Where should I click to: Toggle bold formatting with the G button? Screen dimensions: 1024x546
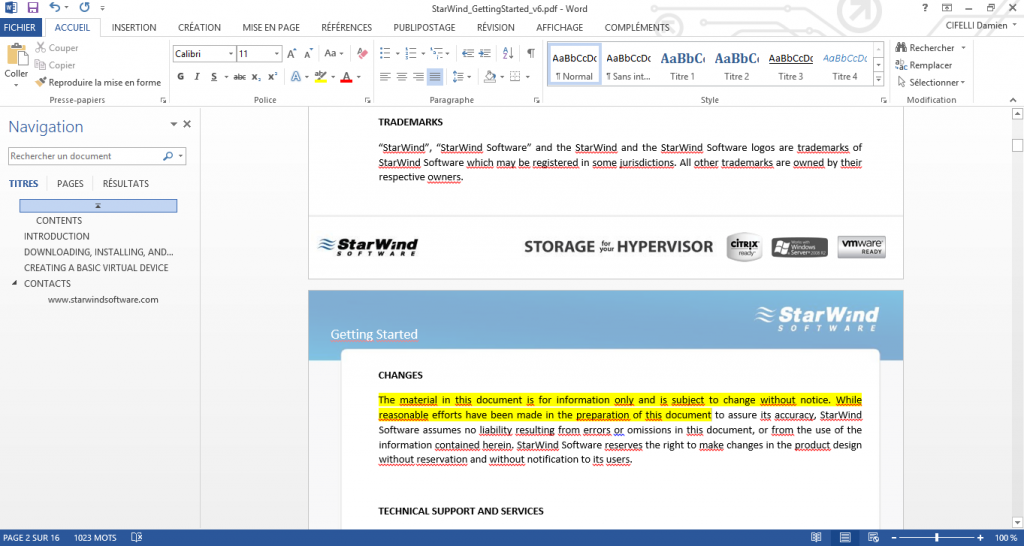[180, 77]
